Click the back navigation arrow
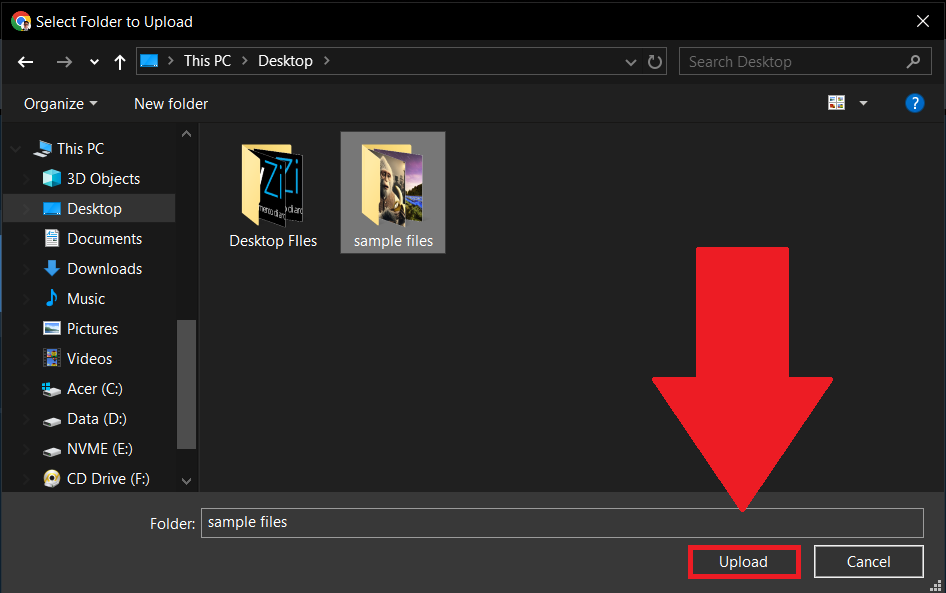 25,61
